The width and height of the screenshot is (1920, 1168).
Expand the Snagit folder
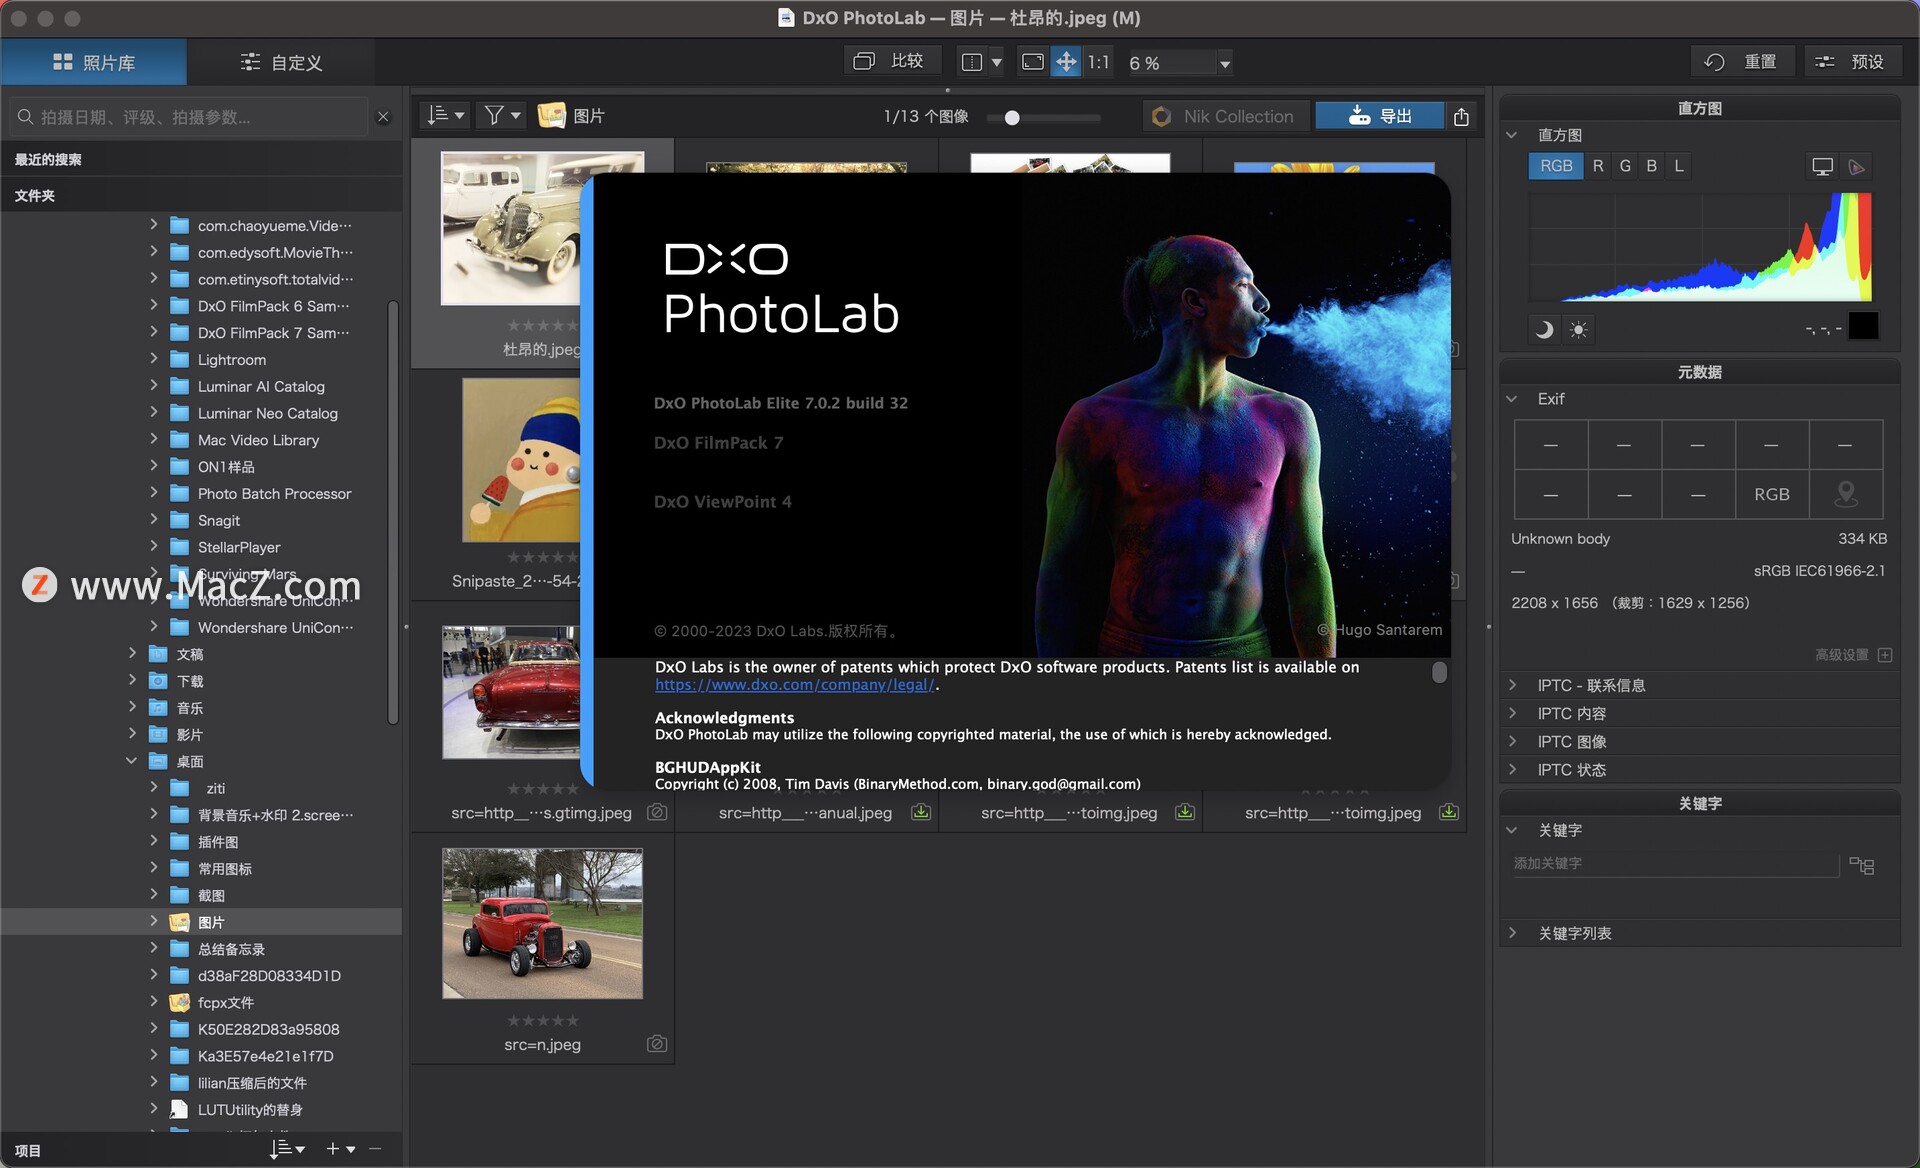tap(154, 519)
